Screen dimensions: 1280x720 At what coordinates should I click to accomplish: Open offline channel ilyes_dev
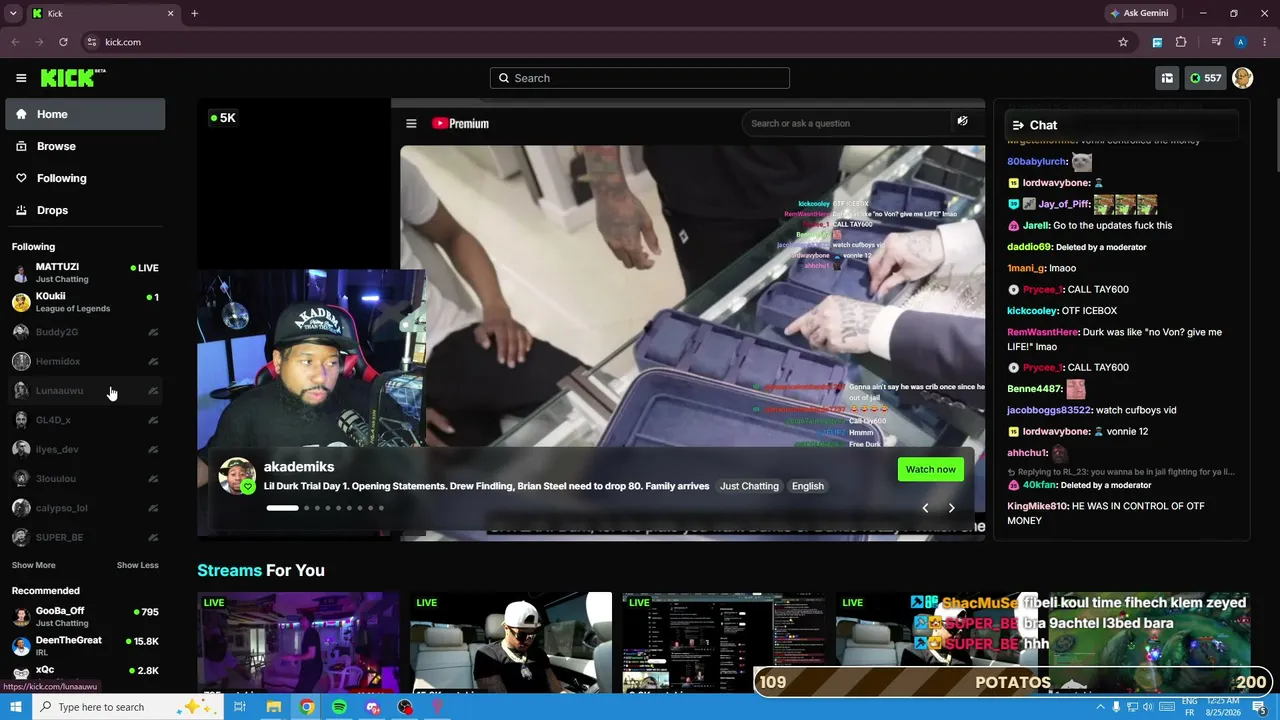pos(85,449)
